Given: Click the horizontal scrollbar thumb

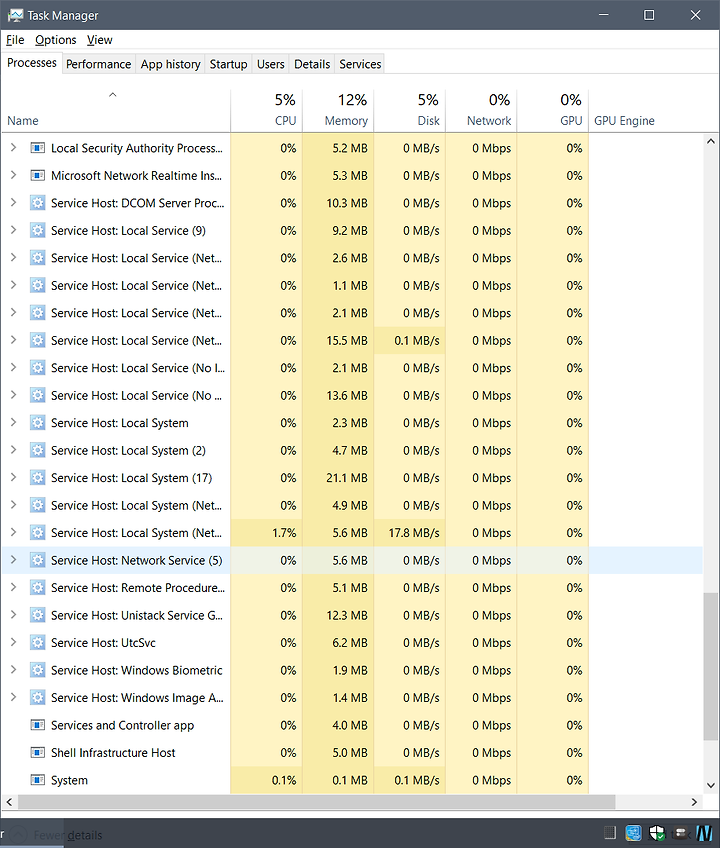Looking at the screenshot, I should (x=316, y=802).
